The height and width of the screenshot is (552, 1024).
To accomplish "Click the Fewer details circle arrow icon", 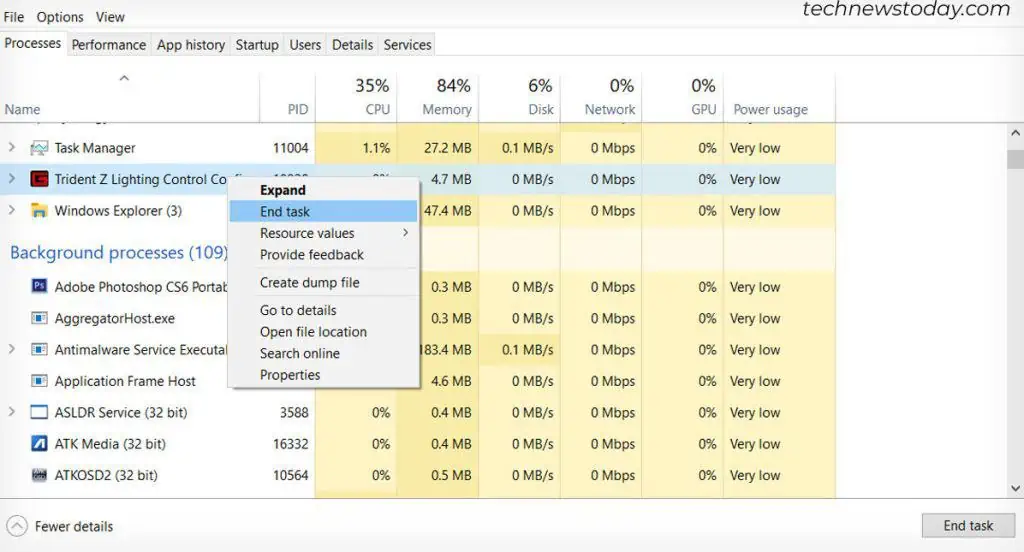I will [17, 526].
